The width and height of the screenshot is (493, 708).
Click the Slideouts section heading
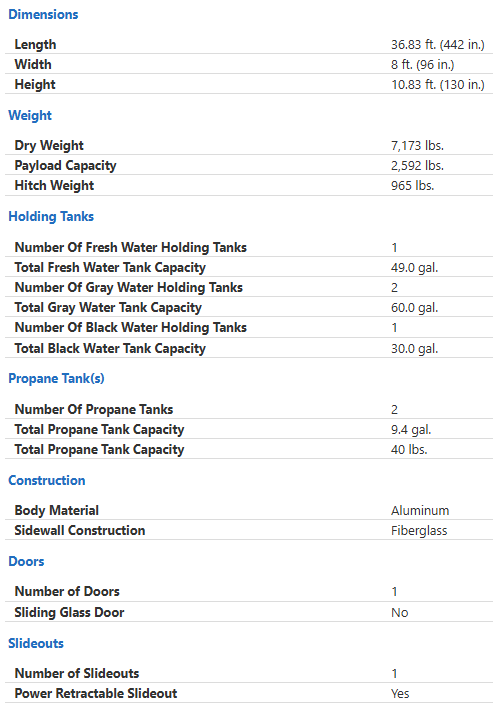coord(36,643)
